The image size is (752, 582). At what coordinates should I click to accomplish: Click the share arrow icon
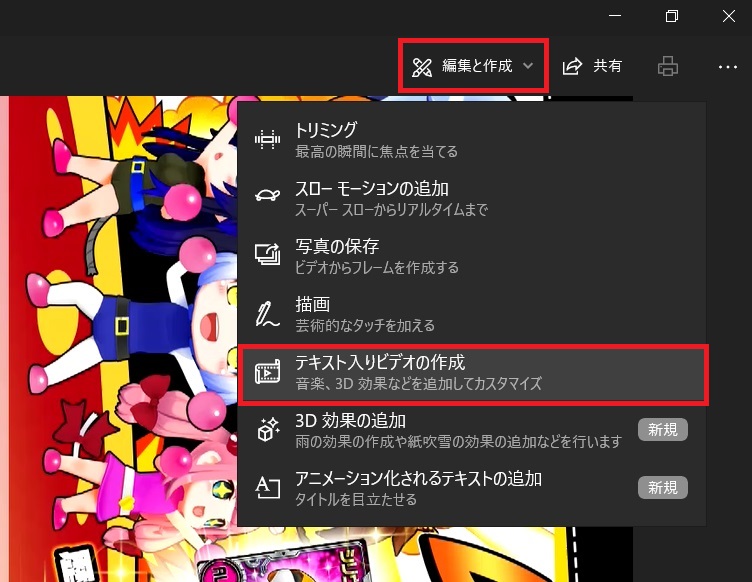click(x=573, y=66)
